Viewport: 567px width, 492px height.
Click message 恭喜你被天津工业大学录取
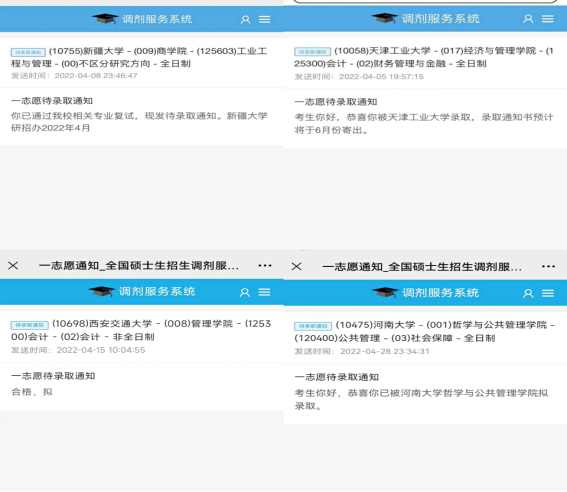coord(424,124)
